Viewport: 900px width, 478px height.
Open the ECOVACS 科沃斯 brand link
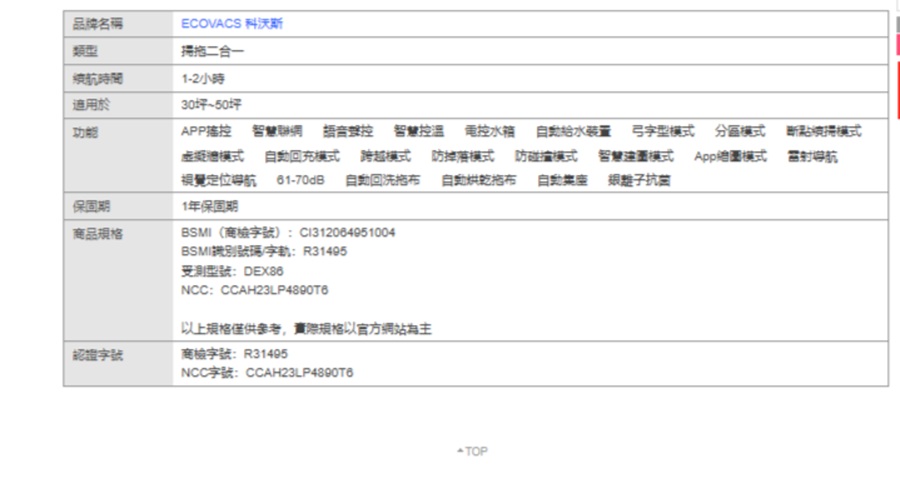point(232,23)
